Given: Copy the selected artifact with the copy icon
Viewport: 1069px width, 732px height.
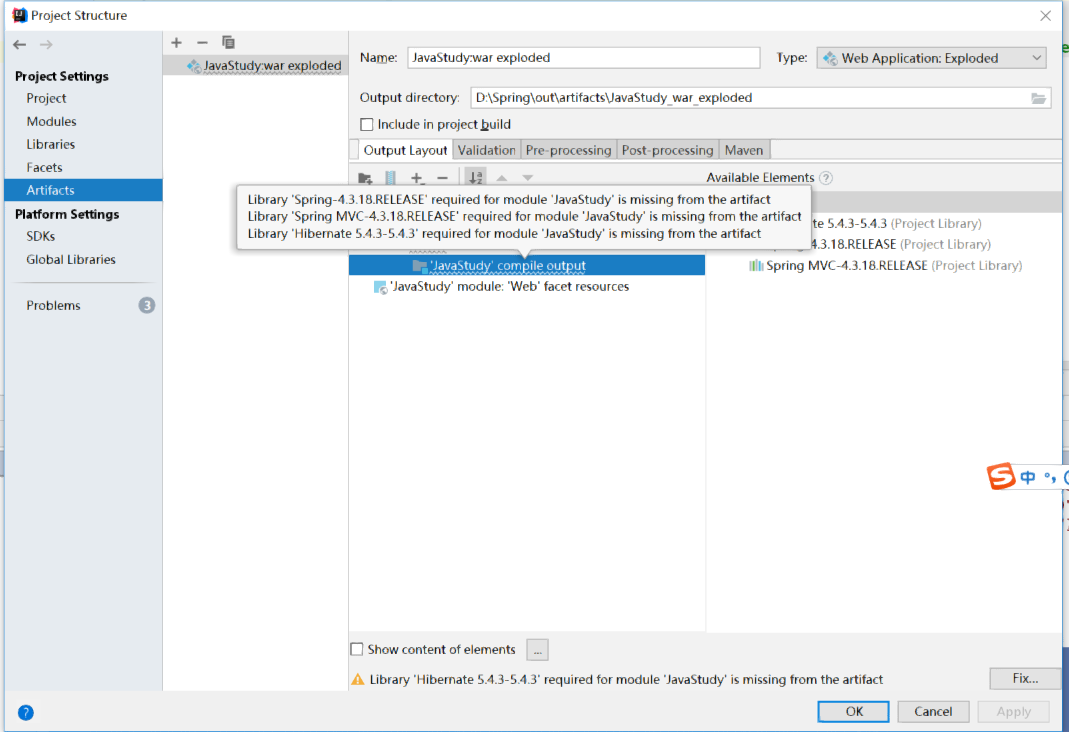Looking at the screenshot, I should 228,43.
